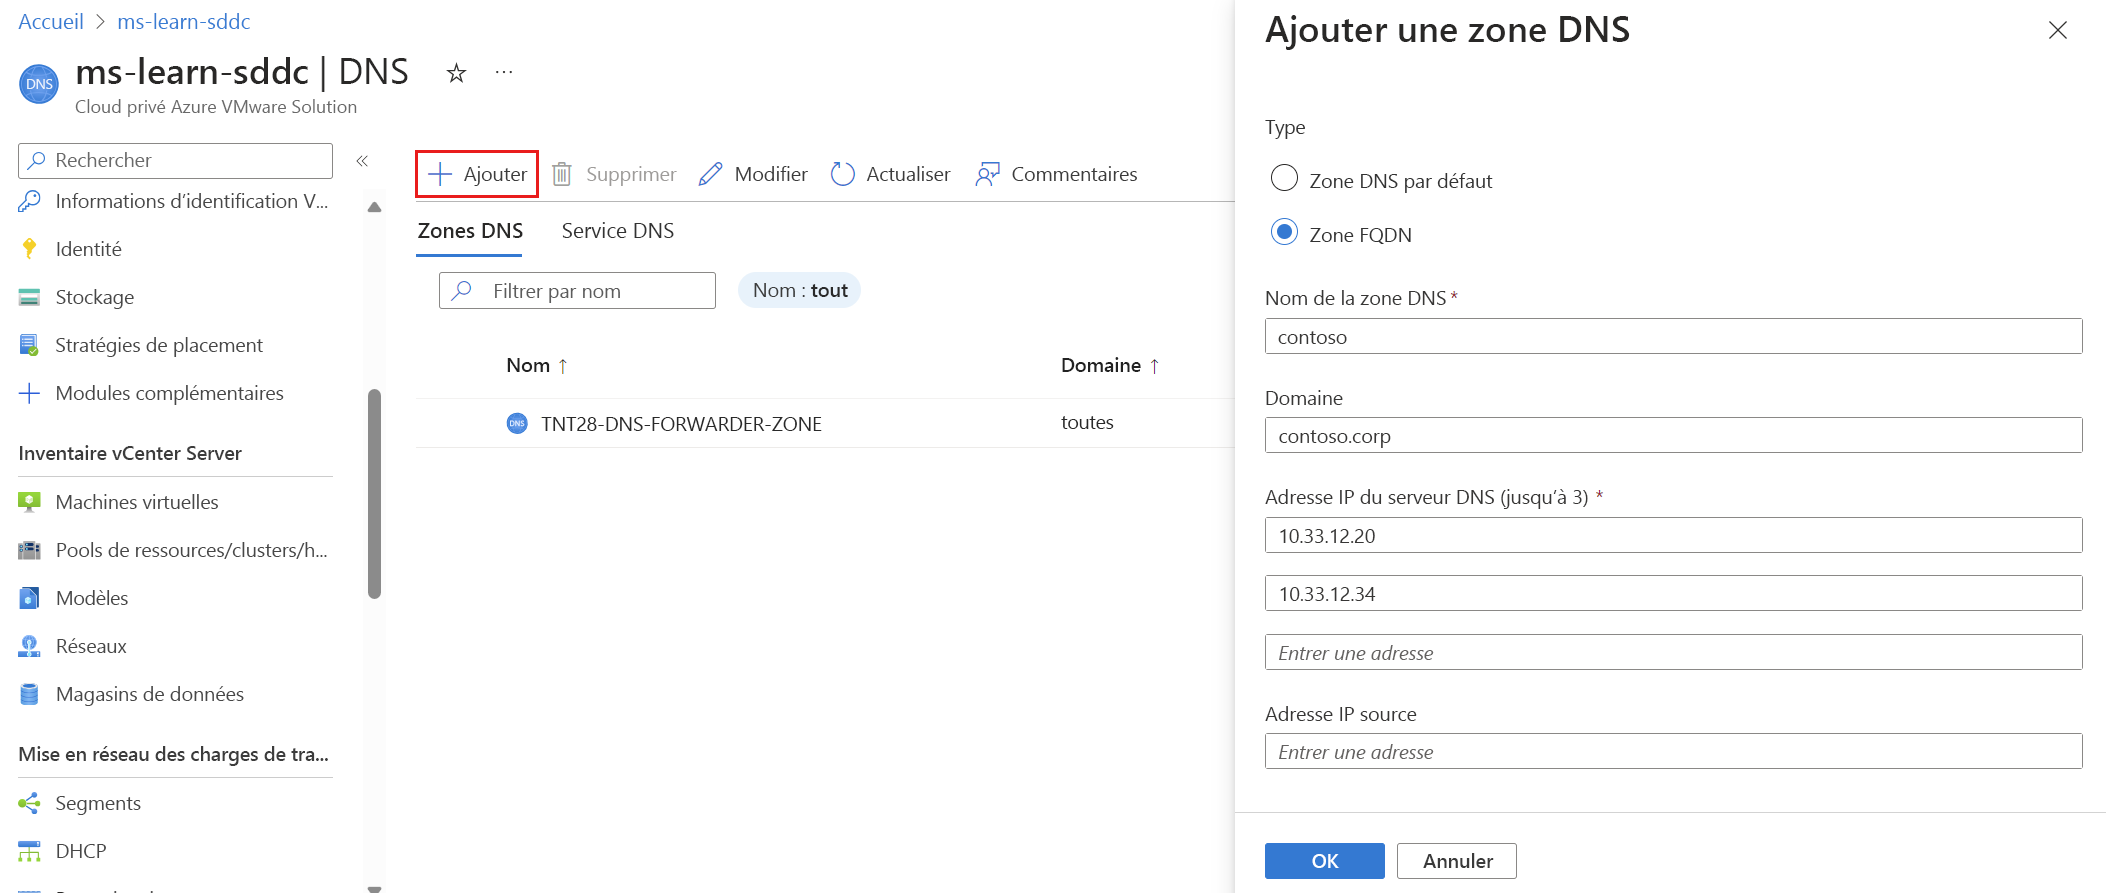Click the sidebar vertical scrollbar thumb

click(375, 493)
